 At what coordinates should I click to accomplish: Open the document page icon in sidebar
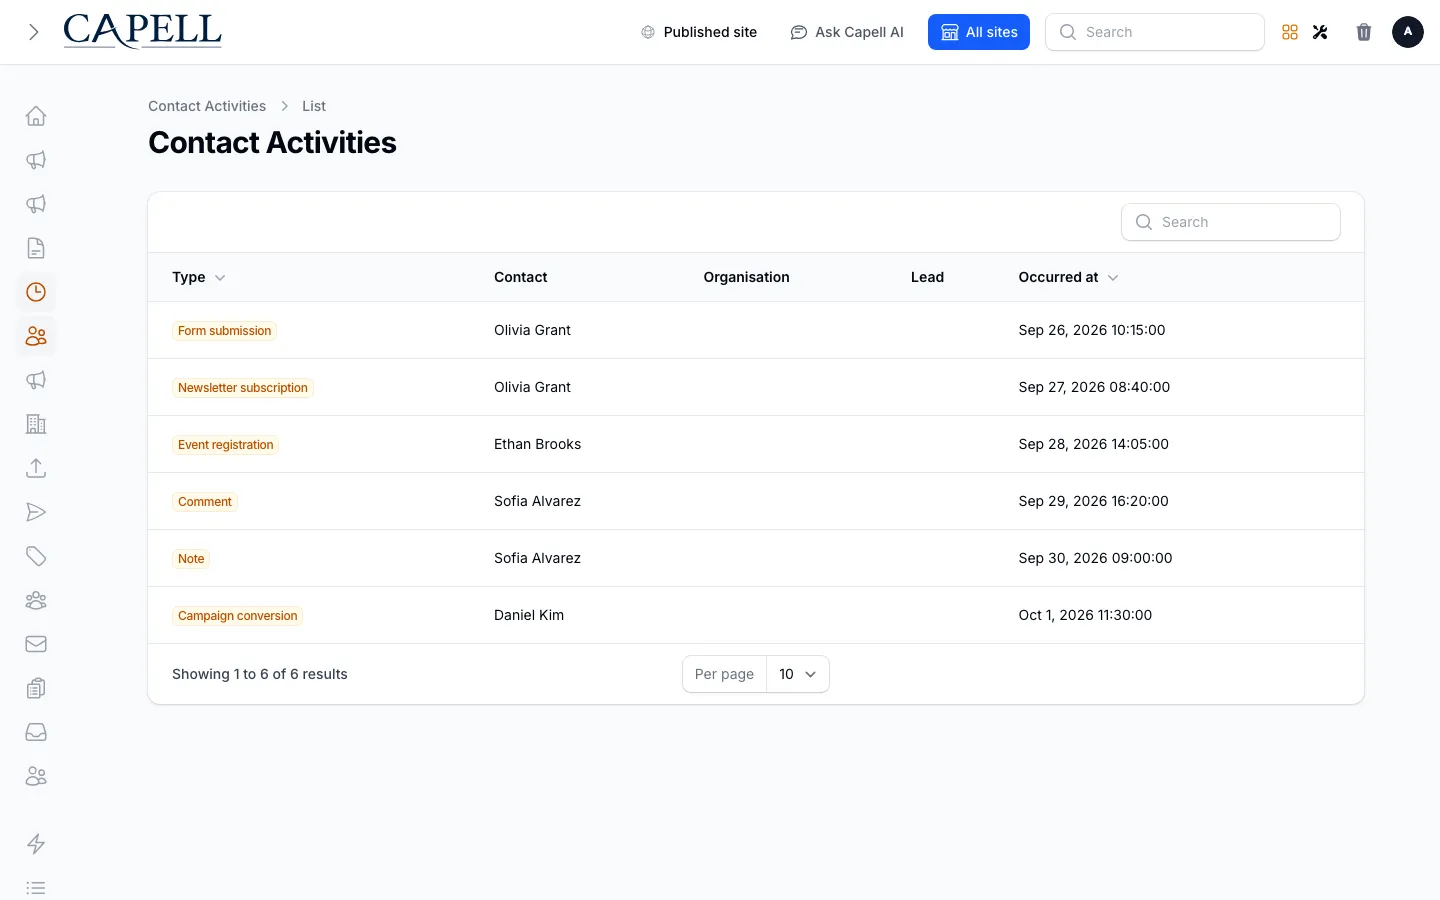coord(36,248)
